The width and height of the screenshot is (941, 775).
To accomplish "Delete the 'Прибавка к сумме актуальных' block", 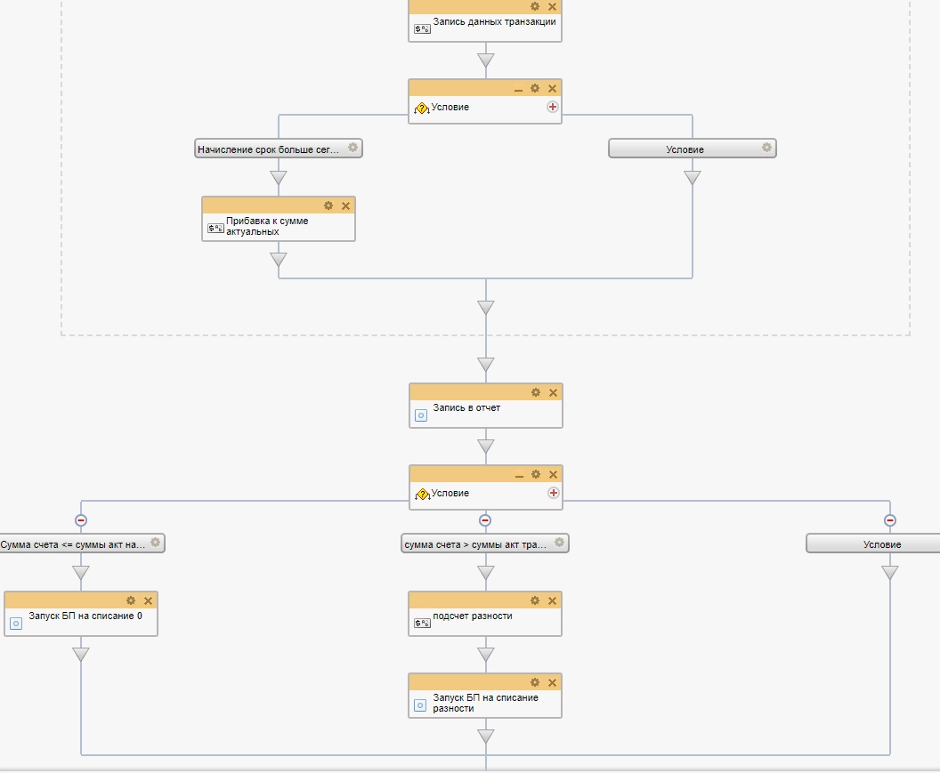I will tap(346, 205).
